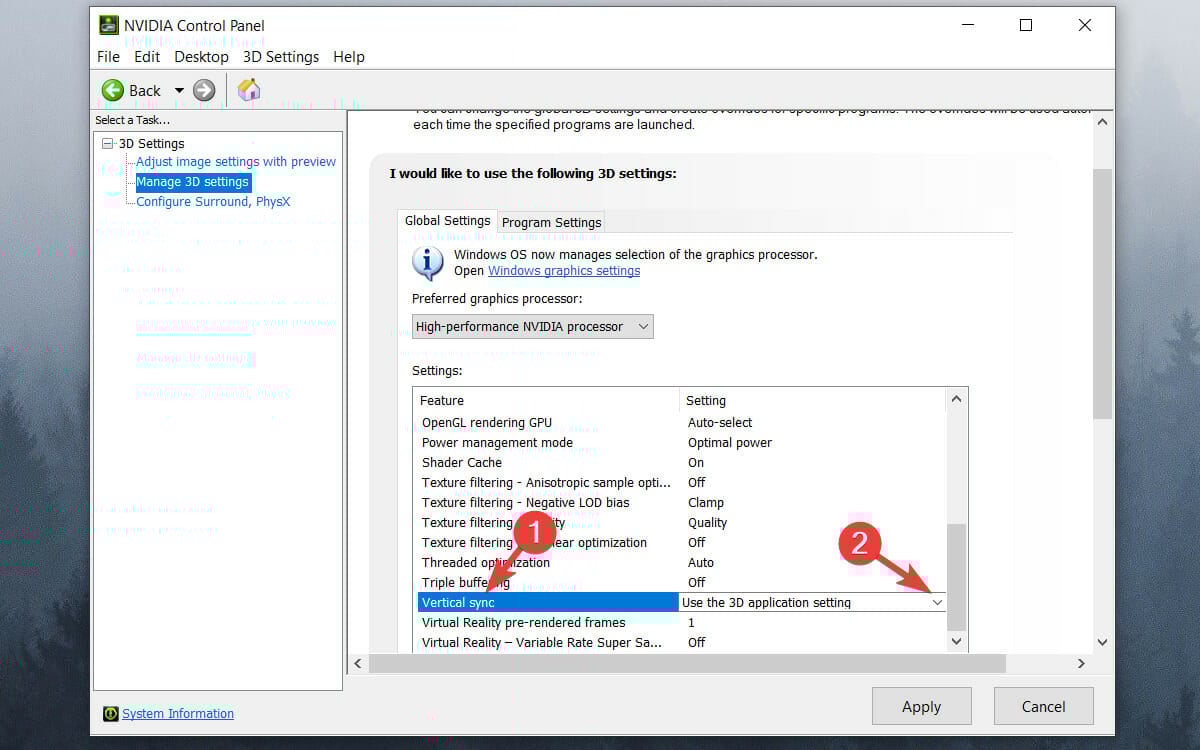Select Manage 3D settings in task tree

coord(192,182)
